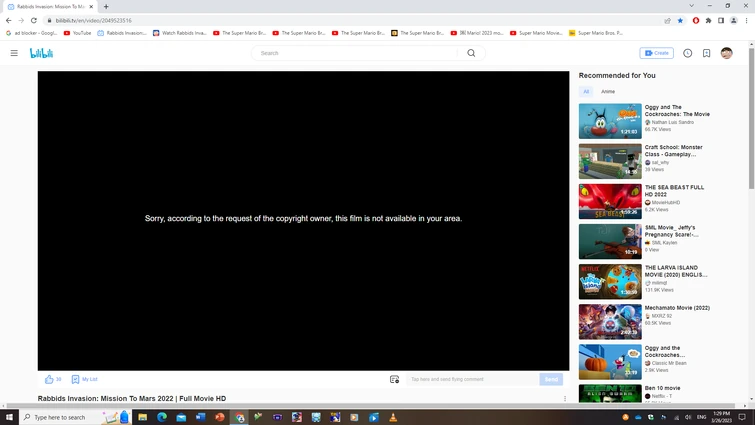Click the video title Rabbids Invasion: Mission To Mars
Viewport: 755px width, 425px height.
point(132,399)
